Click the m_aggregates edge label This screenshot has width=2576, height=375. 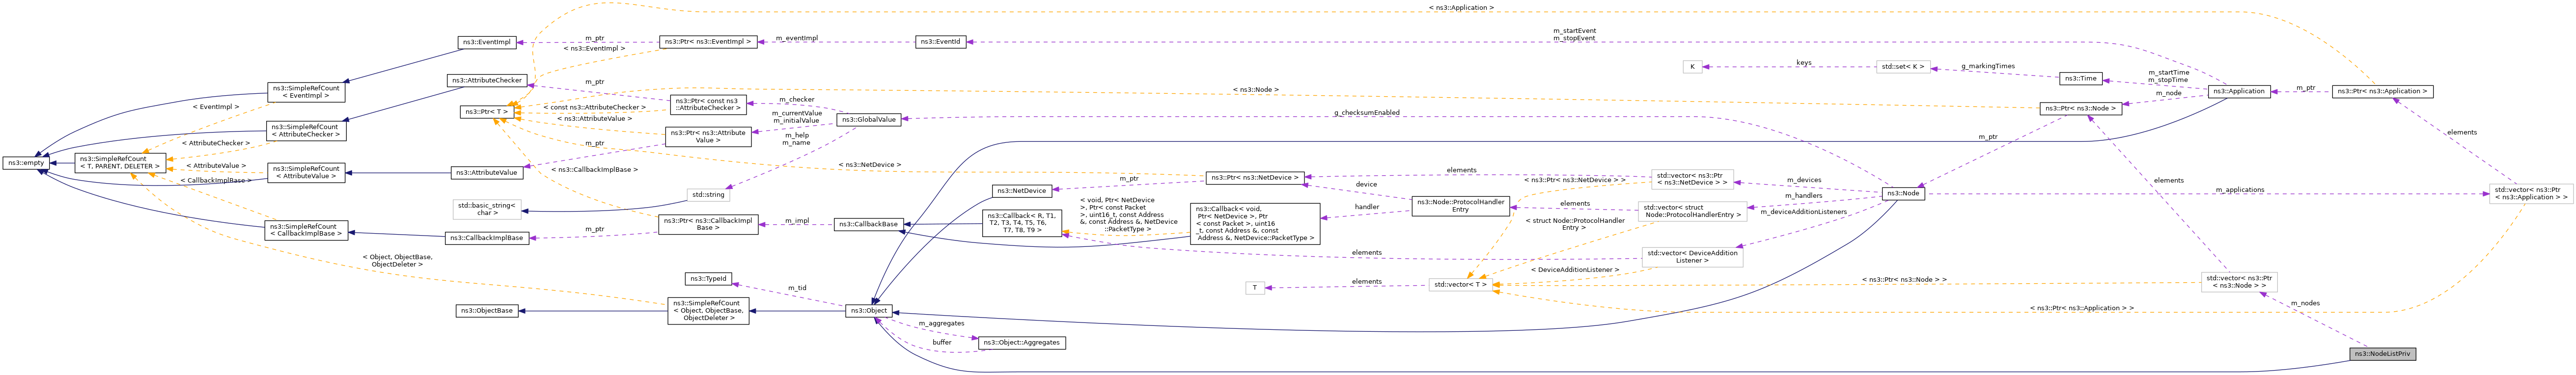click(x=940, y=323)
